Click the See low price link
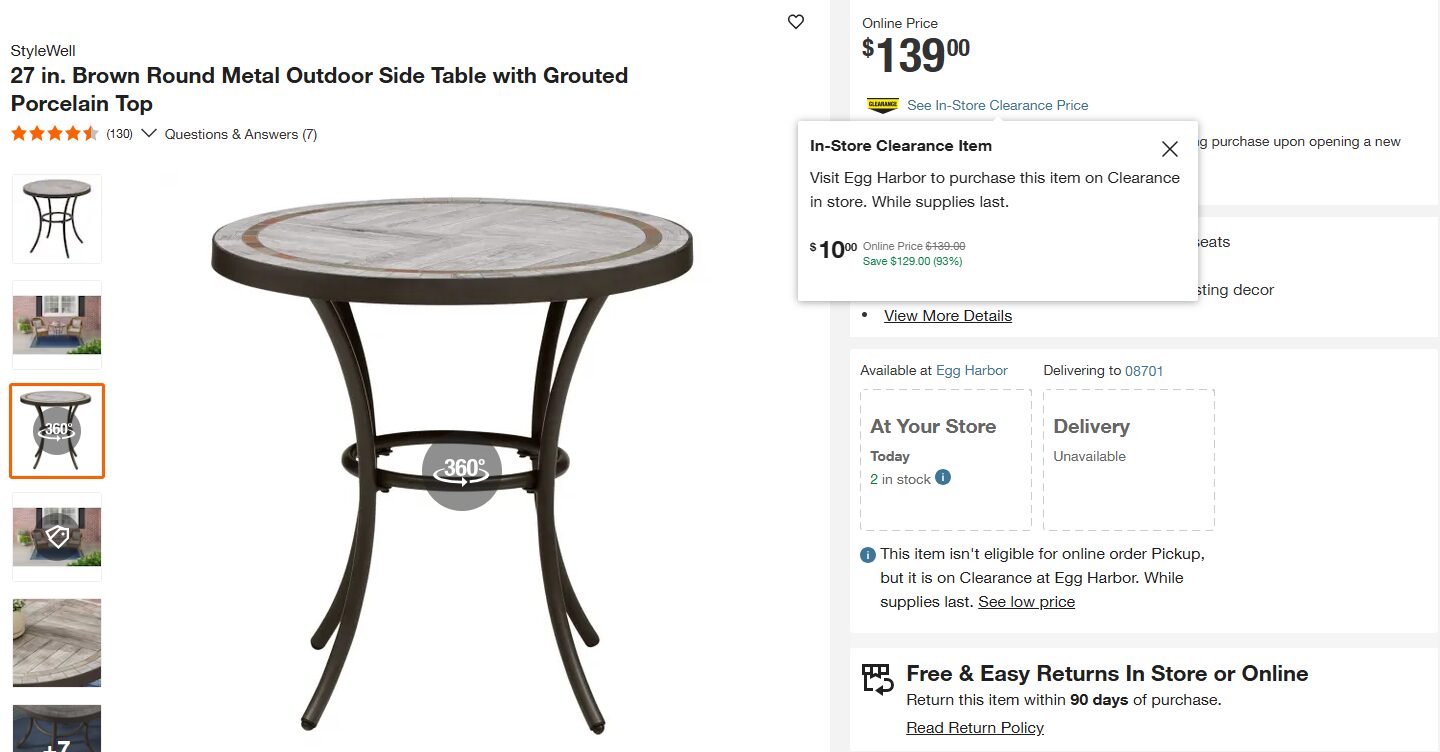1440x752 pixels. point(1026,602)
